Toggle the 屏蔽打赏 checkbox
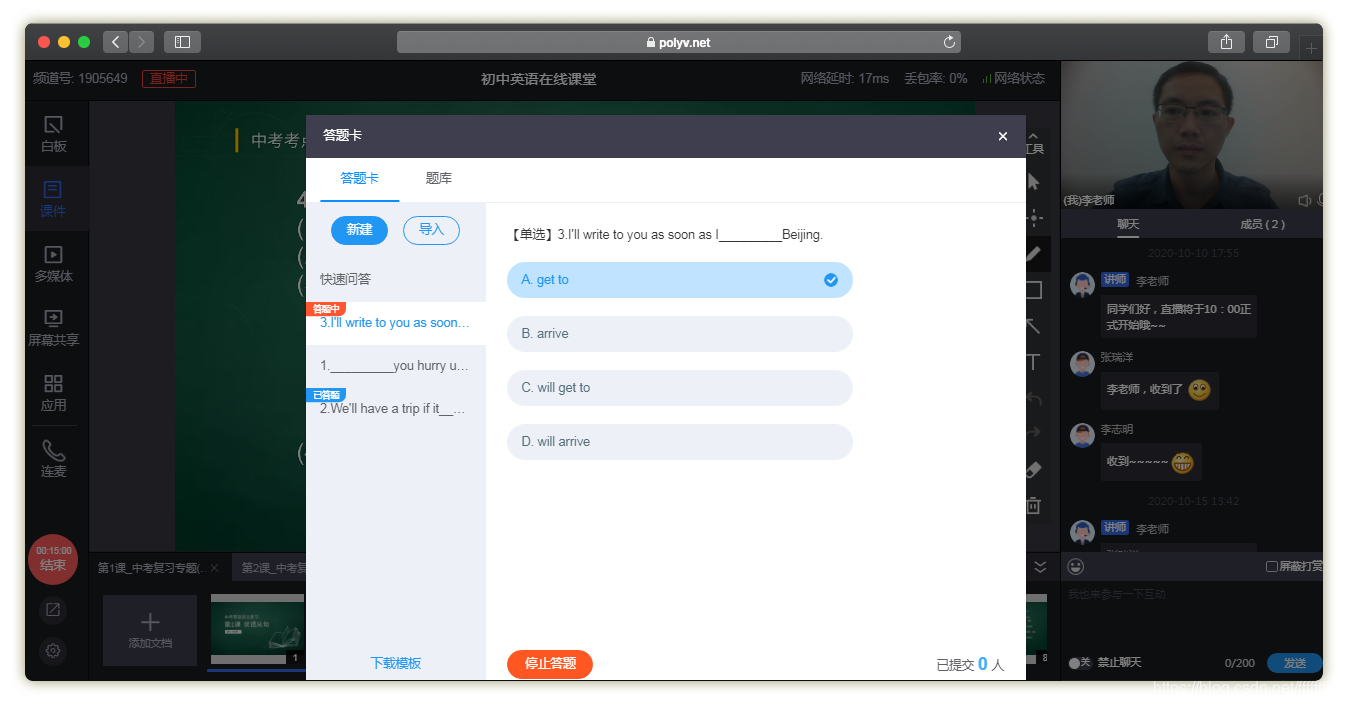This screenshot has height=707, width=1349. tap(1272, 566)
